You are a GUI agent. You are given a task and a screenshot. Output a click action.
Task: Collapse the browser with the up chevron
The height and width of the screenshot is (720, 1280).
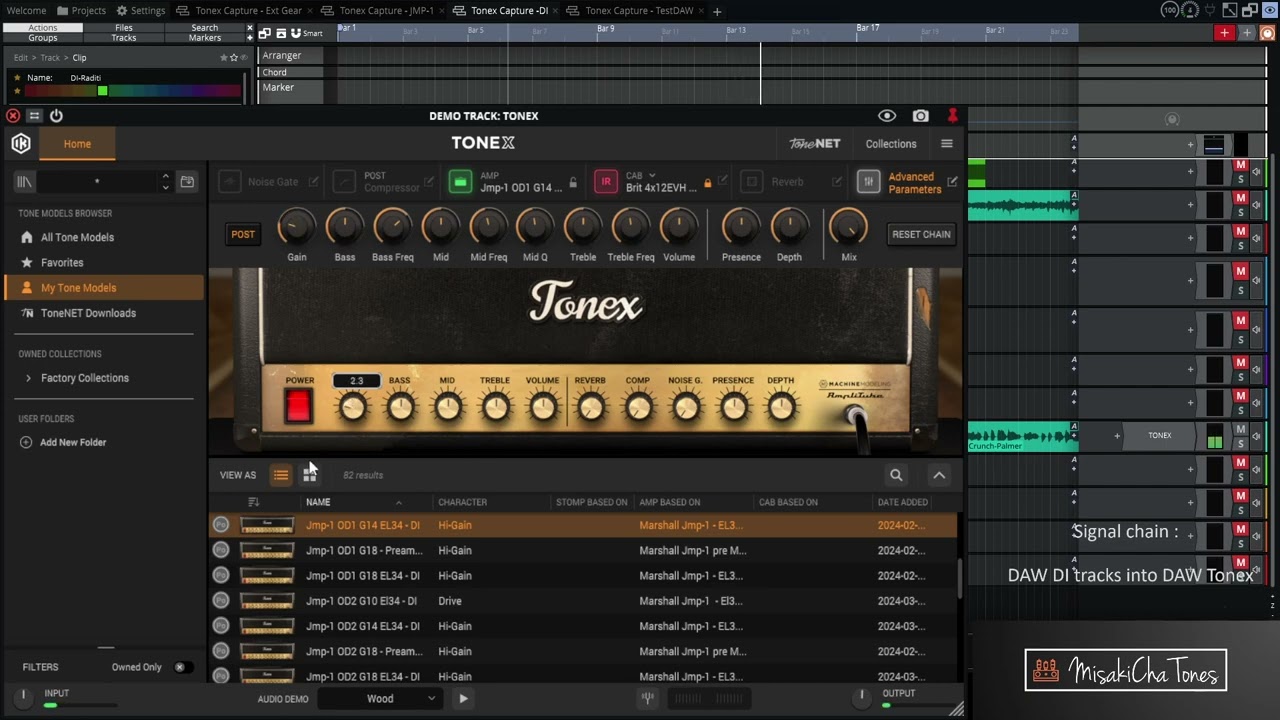[939, 475]
